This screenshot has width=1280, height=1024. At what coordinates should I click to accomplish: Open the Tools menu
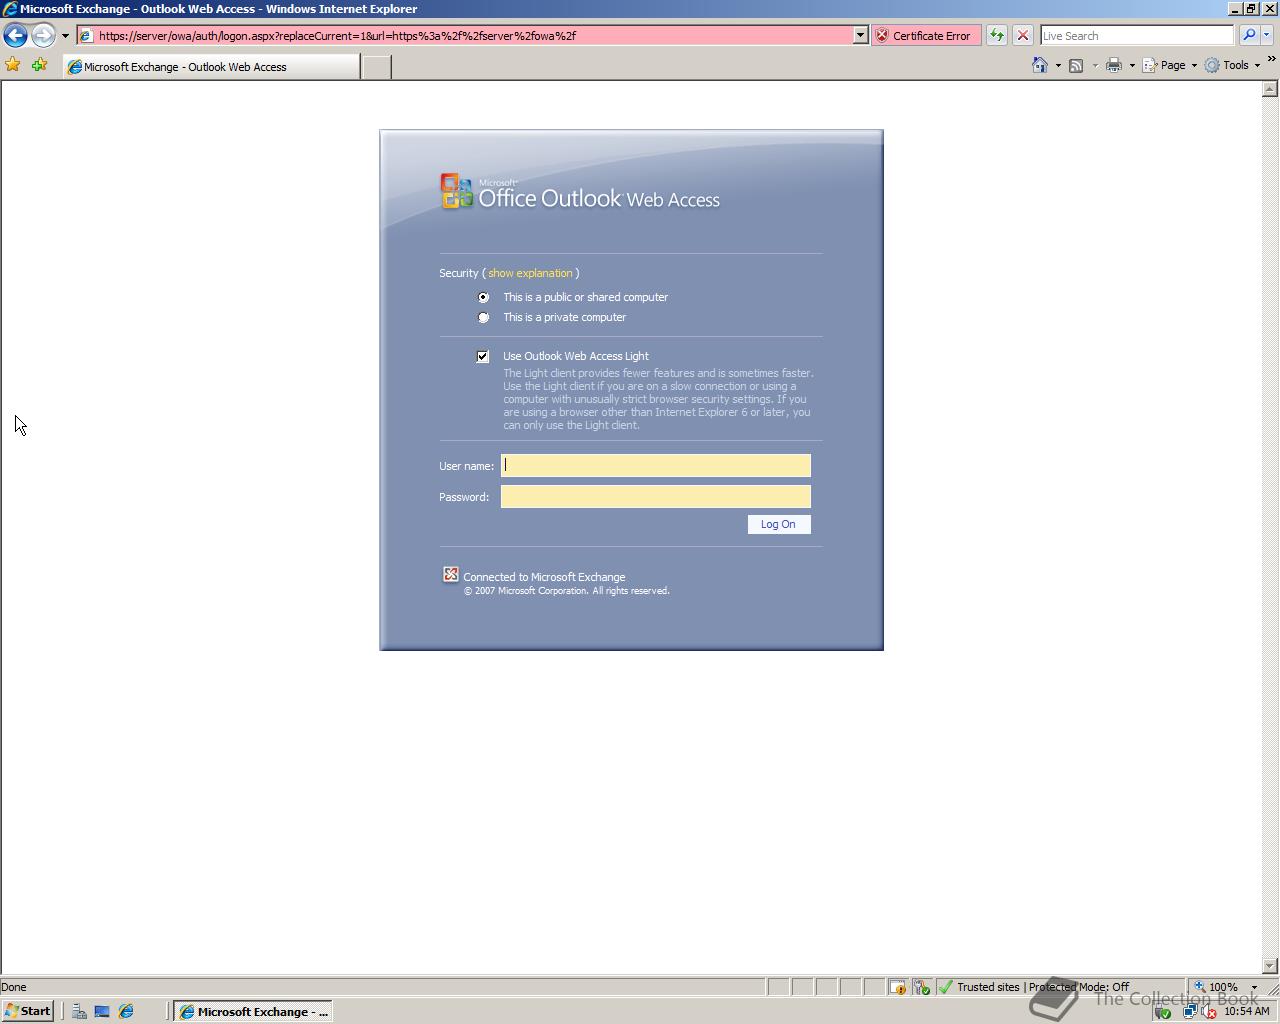tap(1232, 65)
